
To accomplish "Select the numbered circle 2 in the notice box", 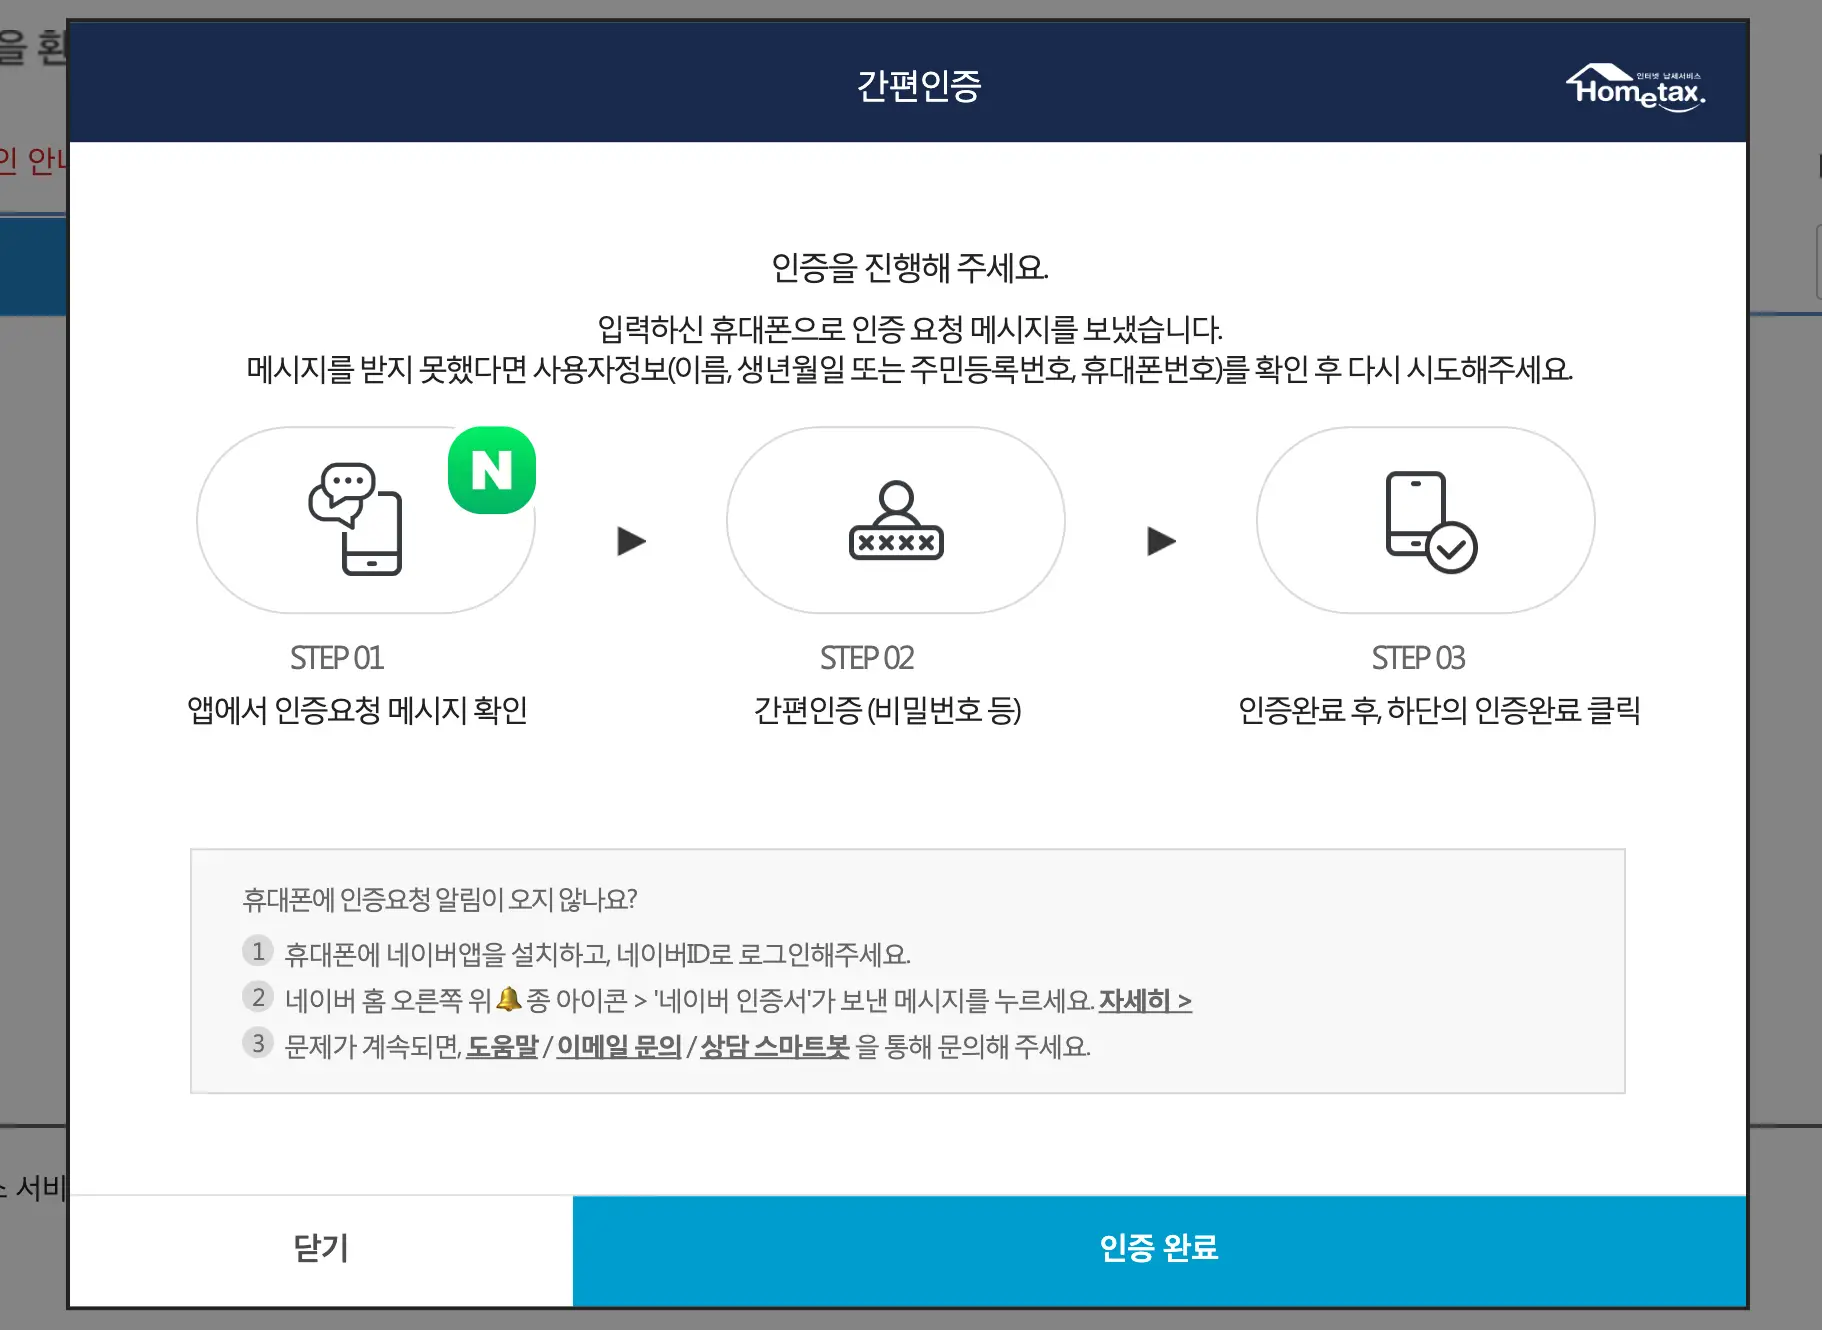I will click(x=258, y=998).
